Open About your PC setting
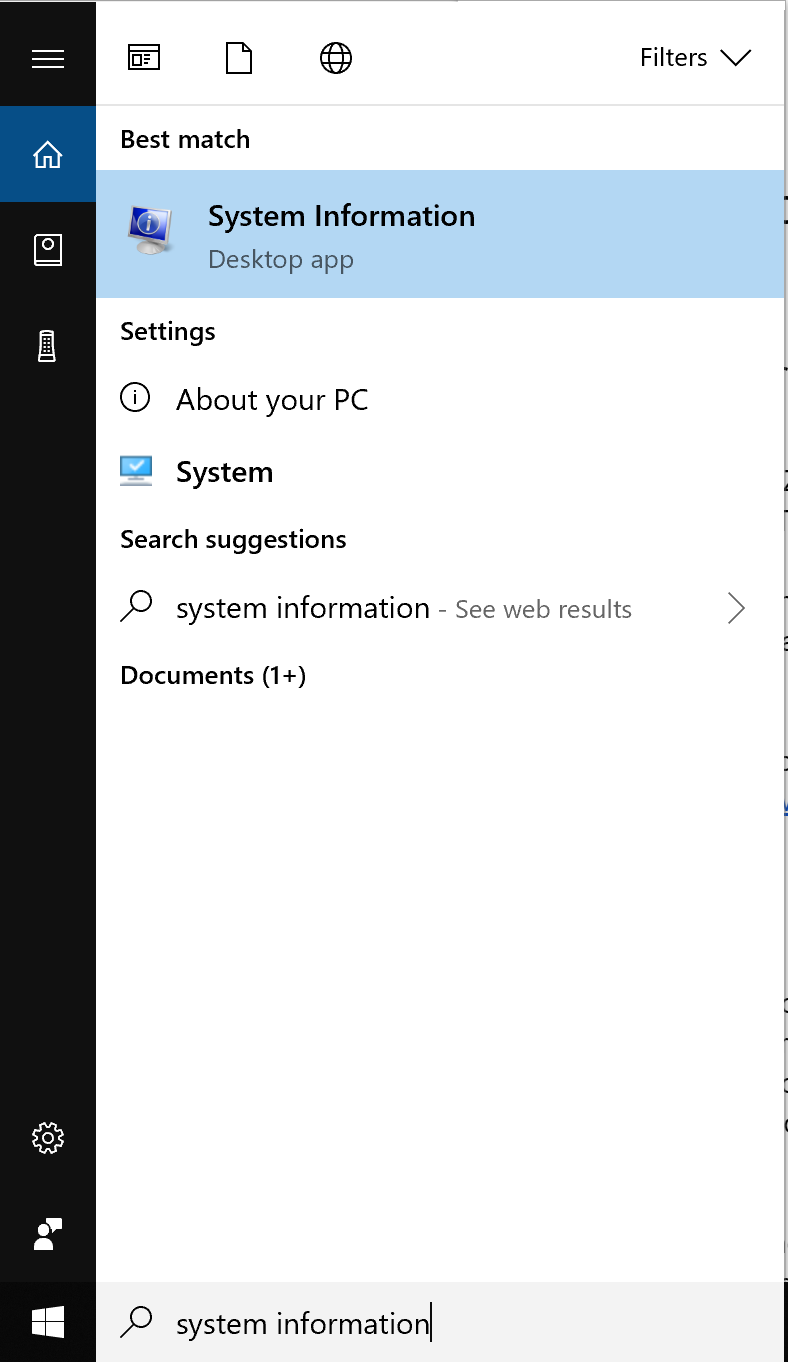Viewport: 788px width, 1362px height. click(440, 400)
